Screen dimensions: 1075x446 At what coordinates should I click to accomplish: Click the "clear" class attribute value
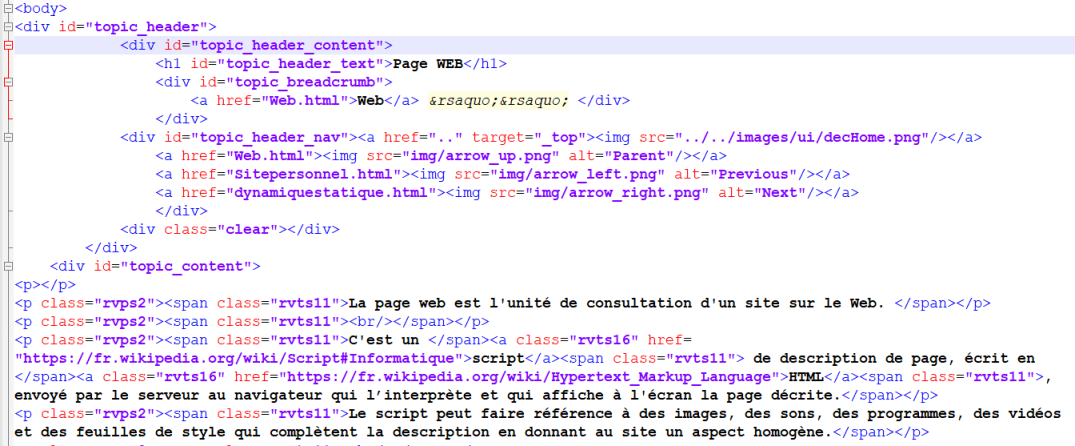coord(246,229)
